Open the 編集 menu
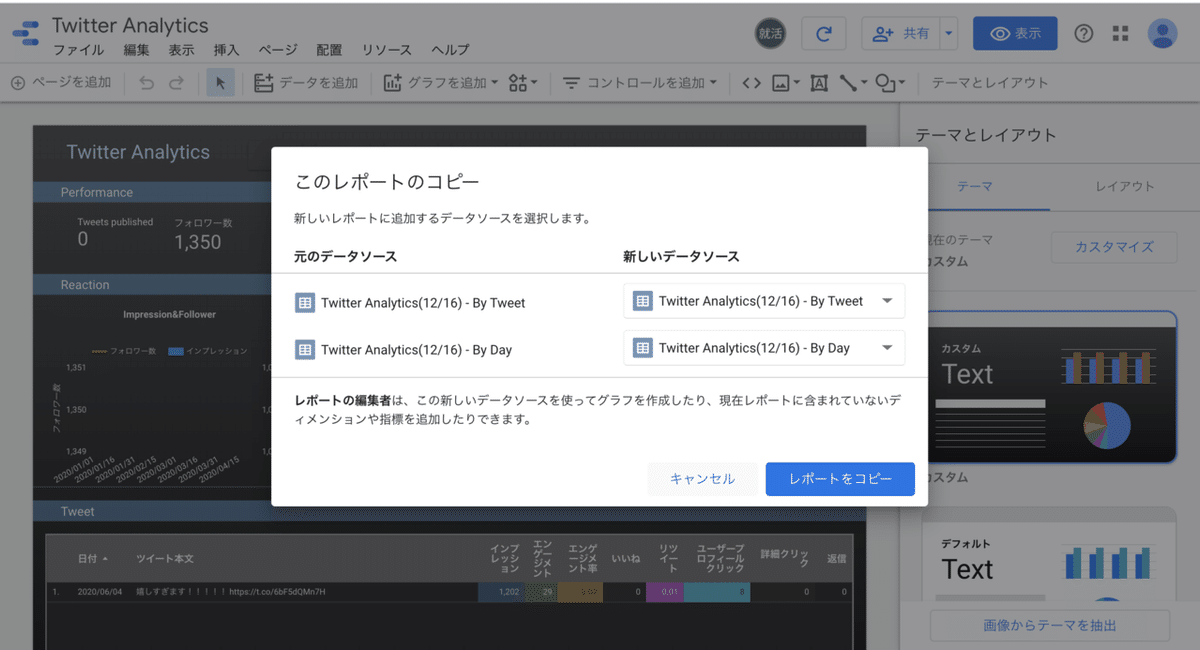 [137, 50]
